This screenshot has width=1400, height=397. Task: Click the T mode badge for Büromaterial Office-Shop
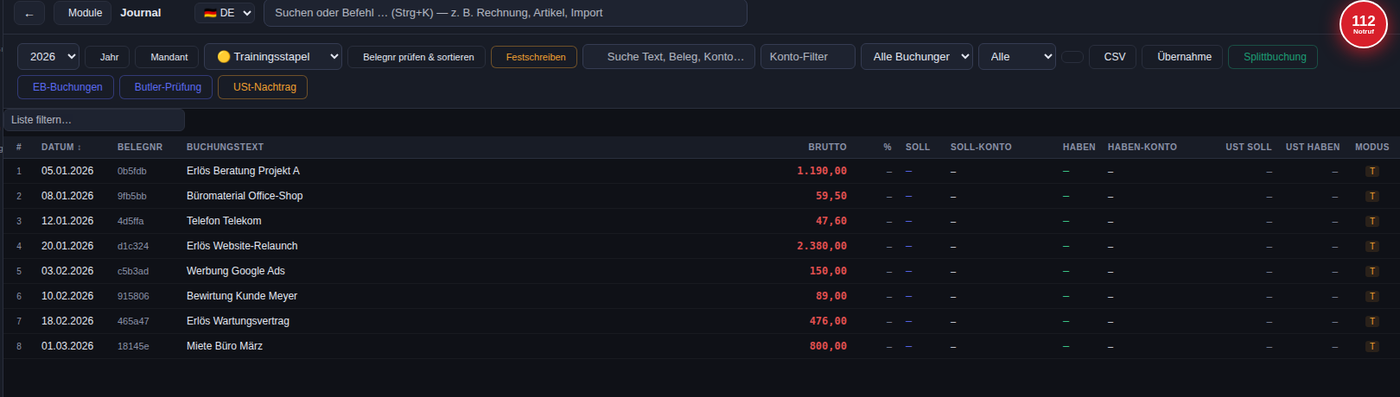point(1372,196)
